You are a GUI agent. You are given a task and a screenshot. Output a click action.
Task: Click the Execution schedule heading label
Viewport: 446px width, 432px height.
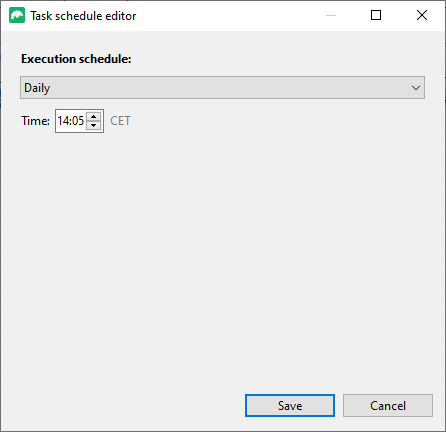point(76,59)
